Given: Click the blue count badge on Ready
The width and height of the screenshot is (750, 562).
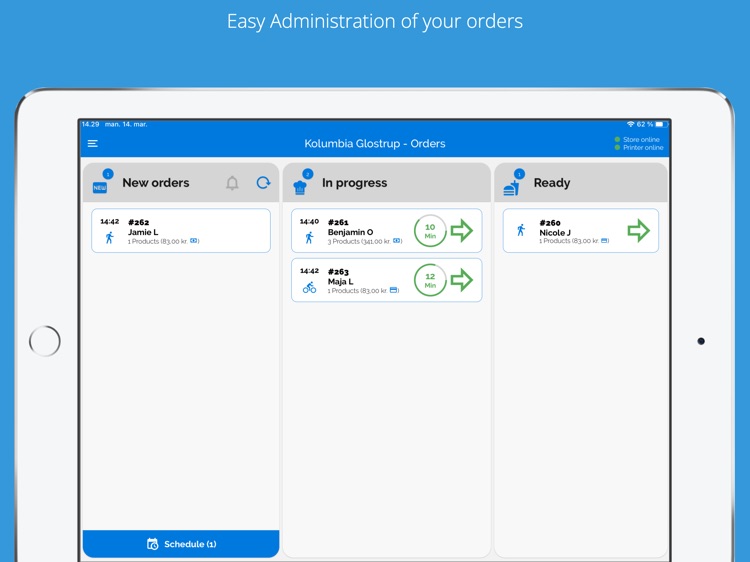Looking at the screenshot, I should pos(519,174).
